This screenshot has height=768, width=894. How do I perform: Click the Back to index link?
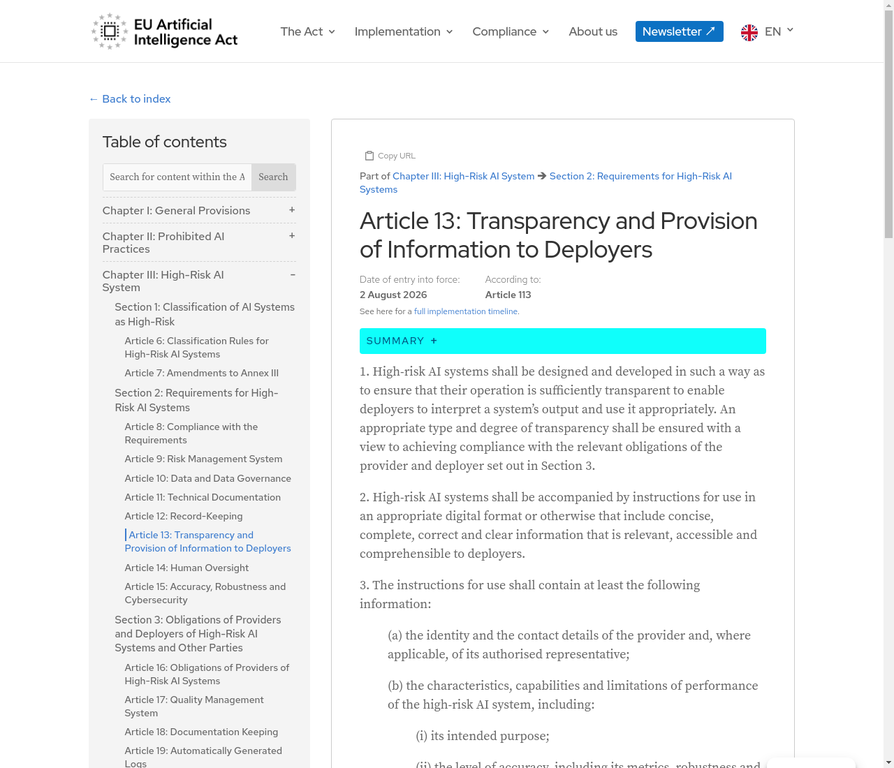[x=130, y=99]
